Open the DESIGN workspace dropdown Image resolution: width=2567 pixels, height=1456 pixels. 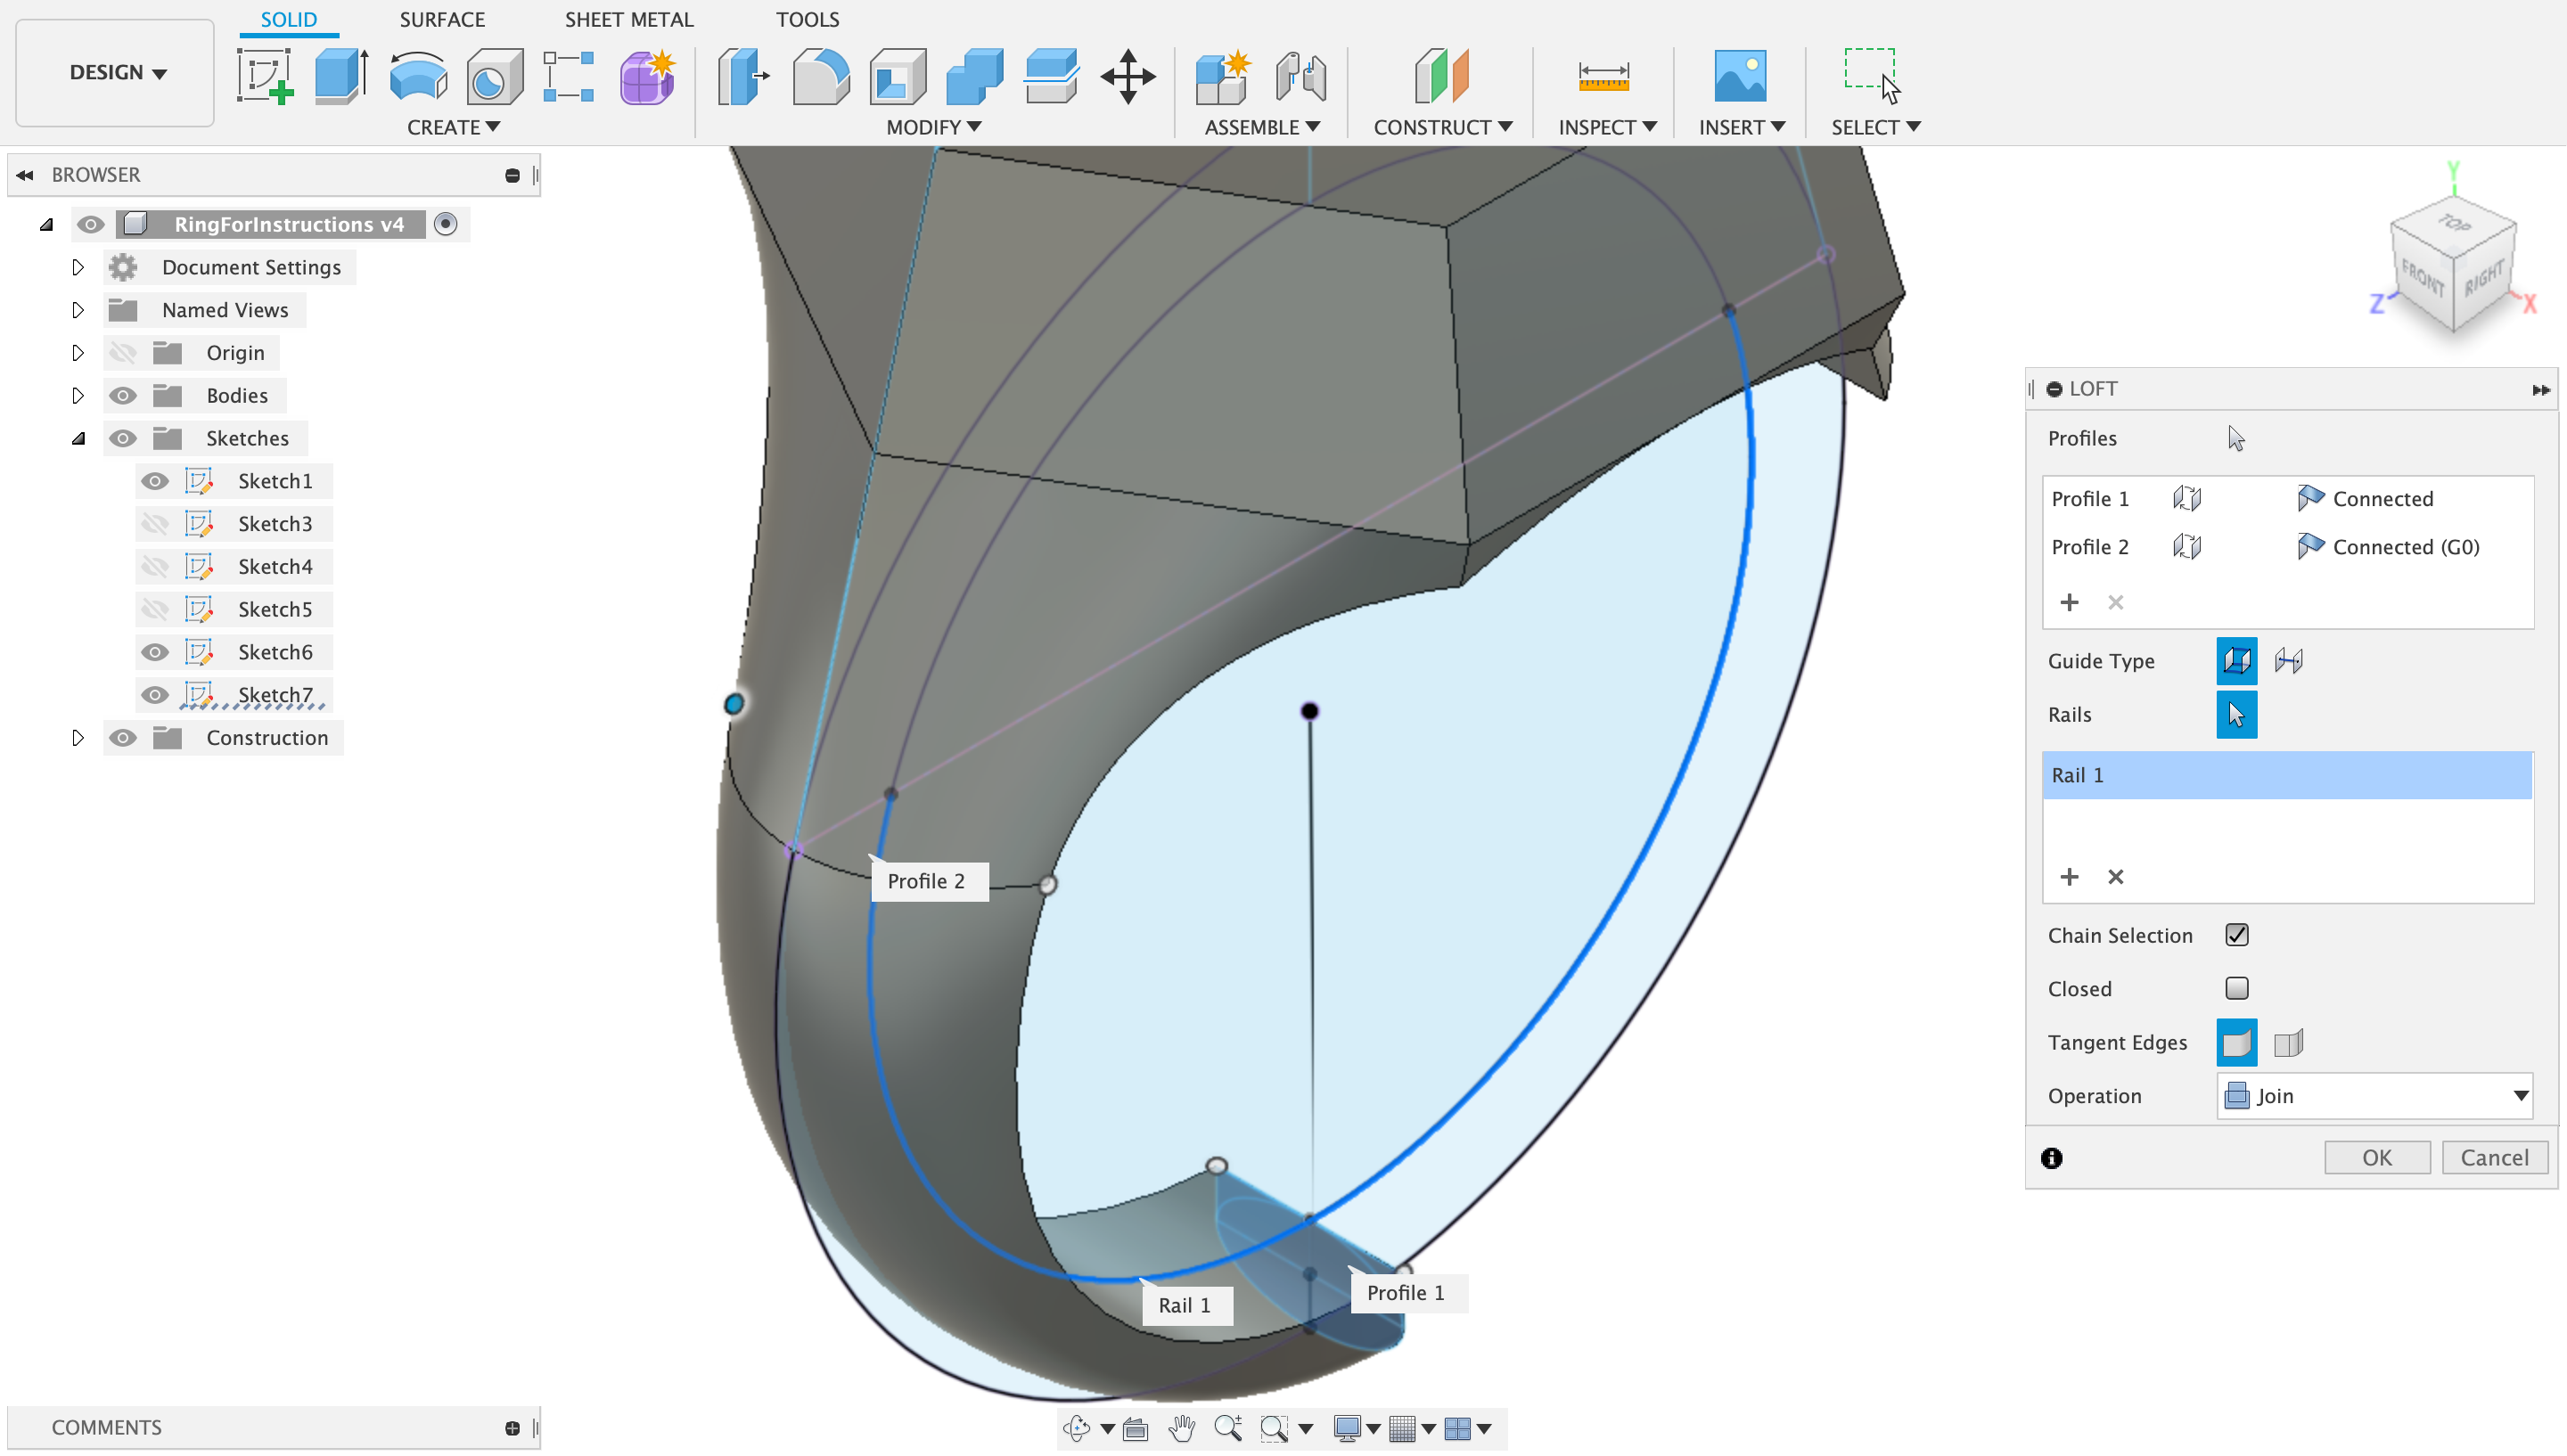[116, 72]
